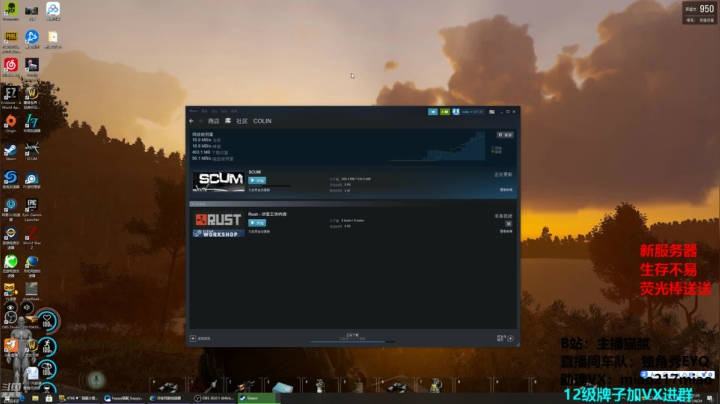Remove Rust workshop item from queue with X
This screenshot has width=720, height=404.
pos(508,224)
